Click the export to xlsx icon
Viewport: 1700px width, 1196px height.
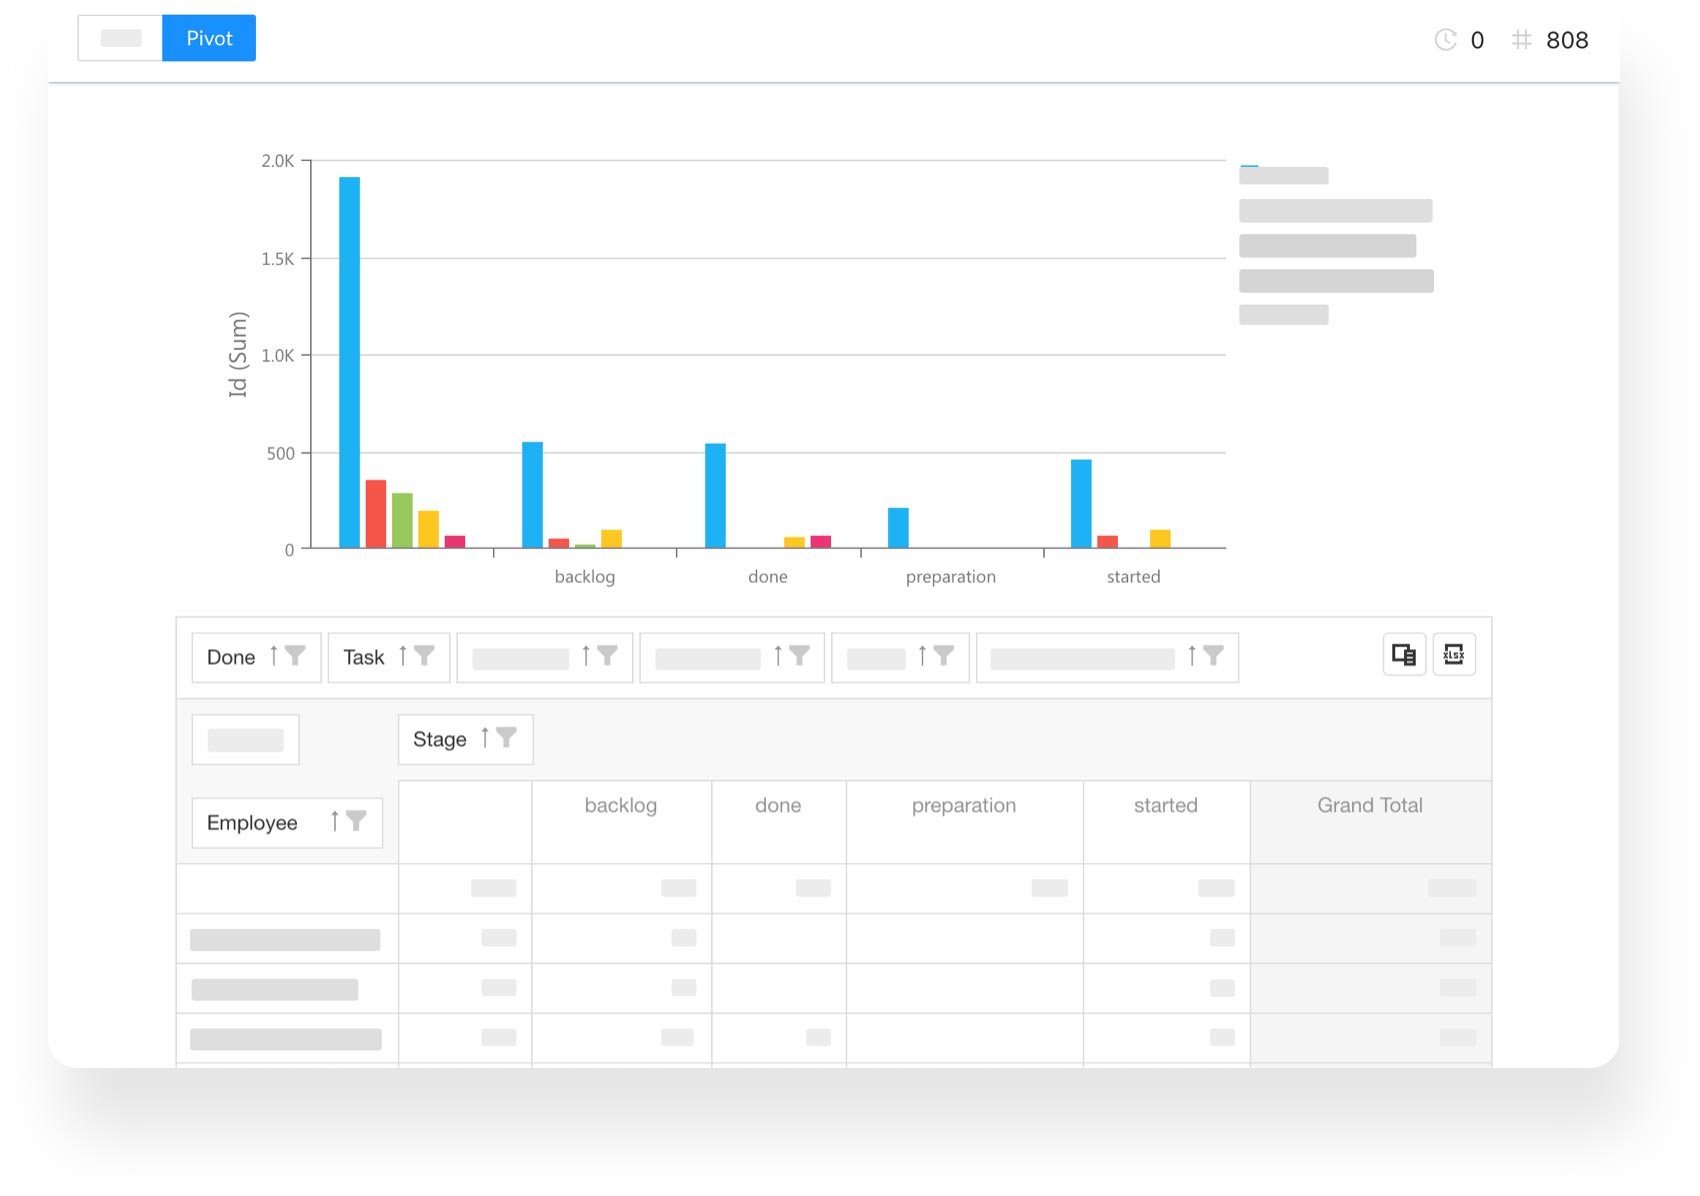coord(1454,655)
